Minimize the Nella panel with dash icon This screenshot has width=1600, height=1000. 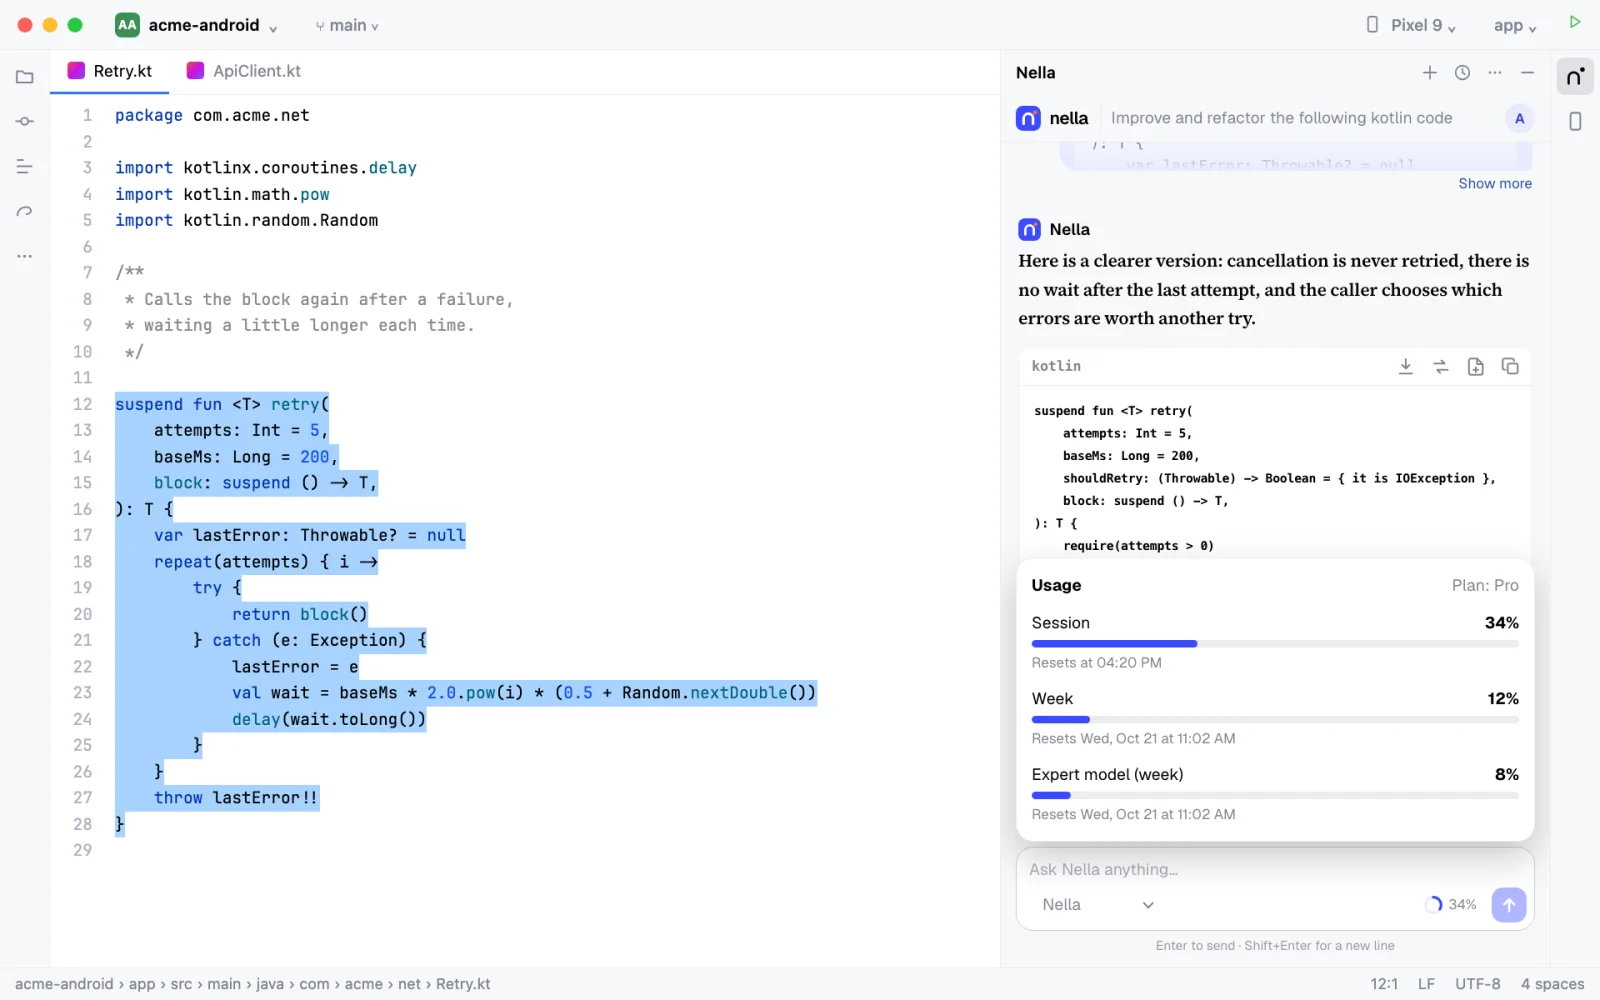coord(1527,73)
